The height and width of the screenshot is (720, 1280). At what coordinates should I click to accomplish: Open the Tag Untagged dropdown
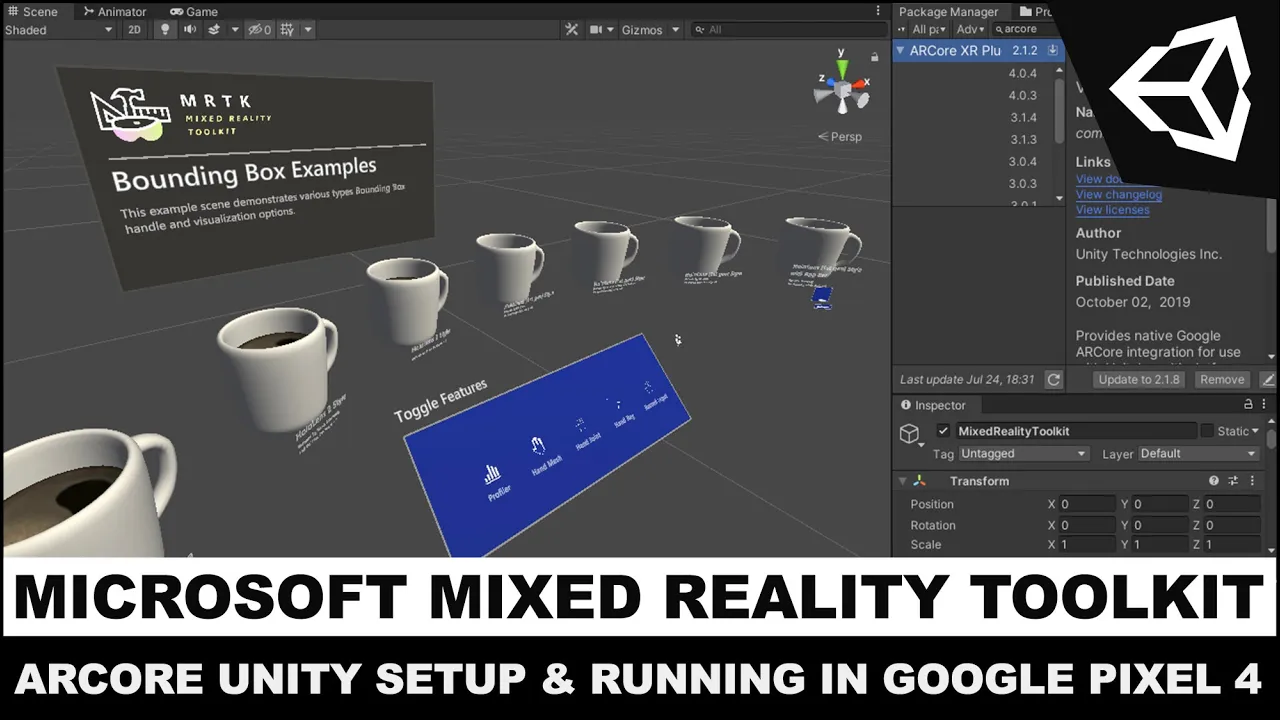(x=1023, y=454)
